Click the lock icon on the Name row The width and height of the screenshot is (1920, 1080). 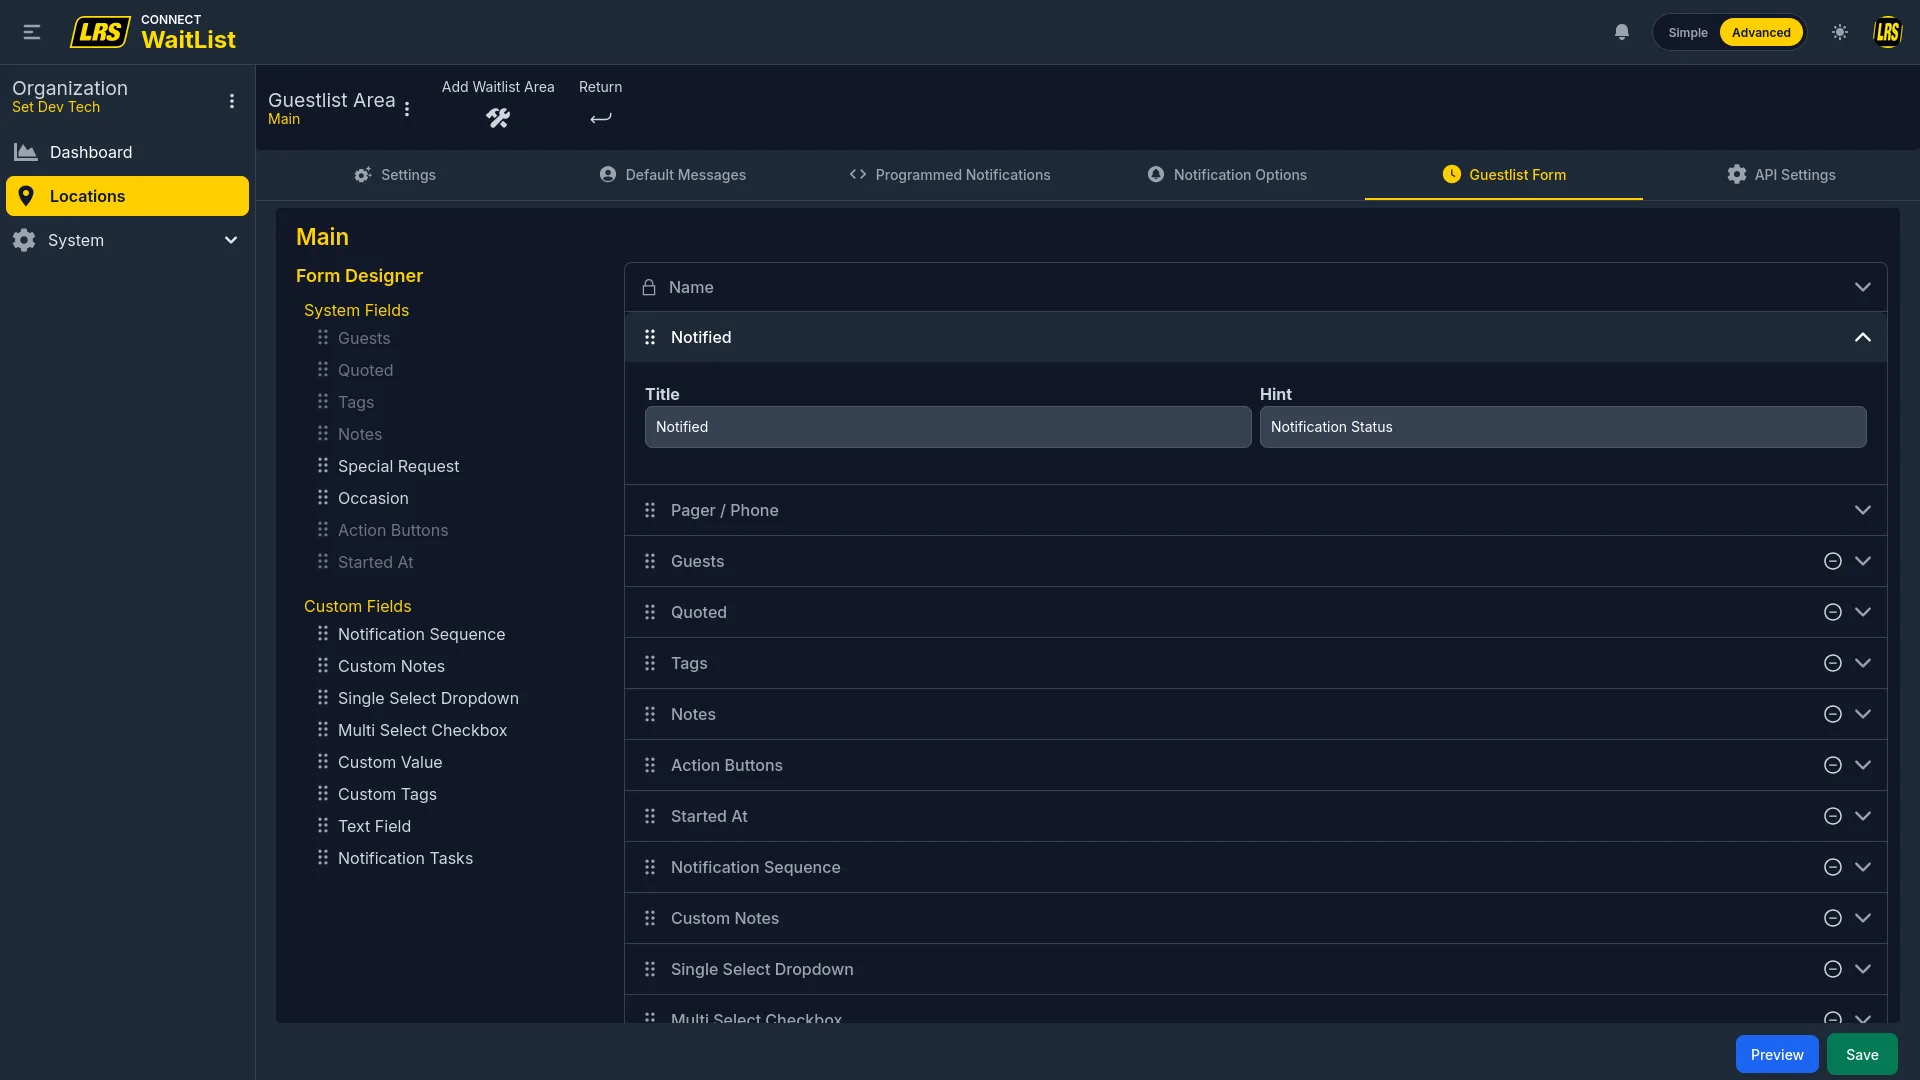coord(649,287)
